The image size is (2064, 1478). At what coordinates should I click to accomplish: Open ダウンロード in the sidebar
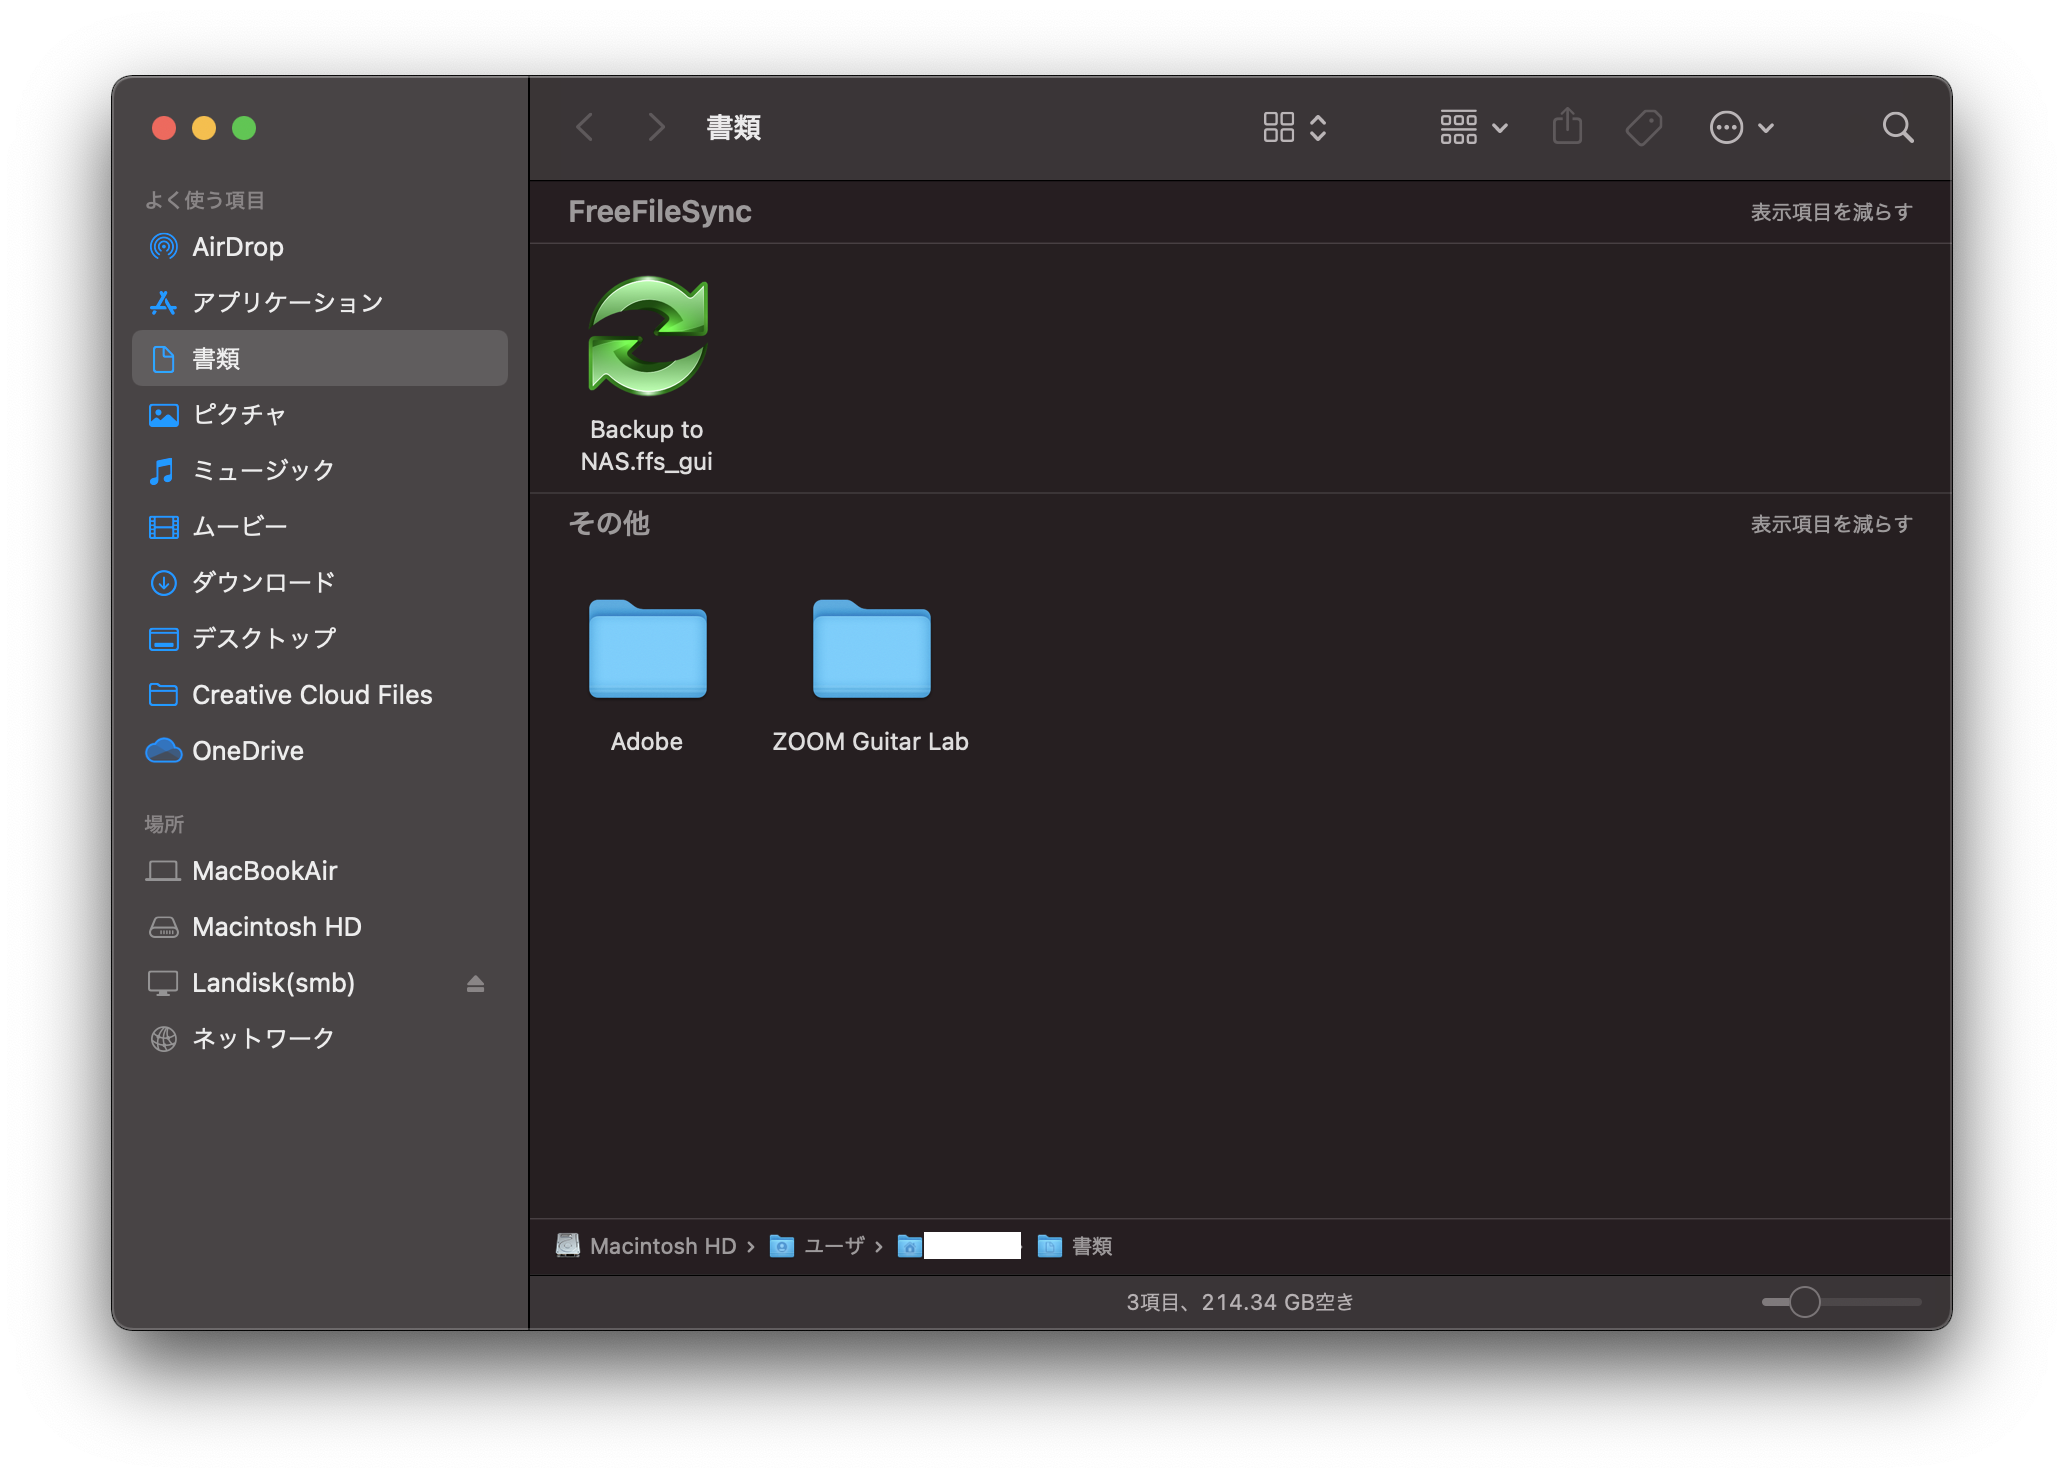click(262, 582)
